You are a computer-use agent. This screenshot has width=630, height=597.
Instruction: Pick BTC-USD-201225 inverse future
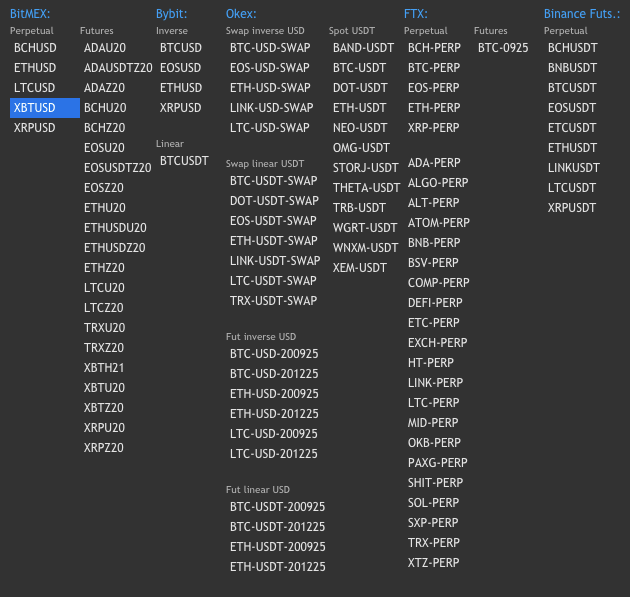[274, 374]
